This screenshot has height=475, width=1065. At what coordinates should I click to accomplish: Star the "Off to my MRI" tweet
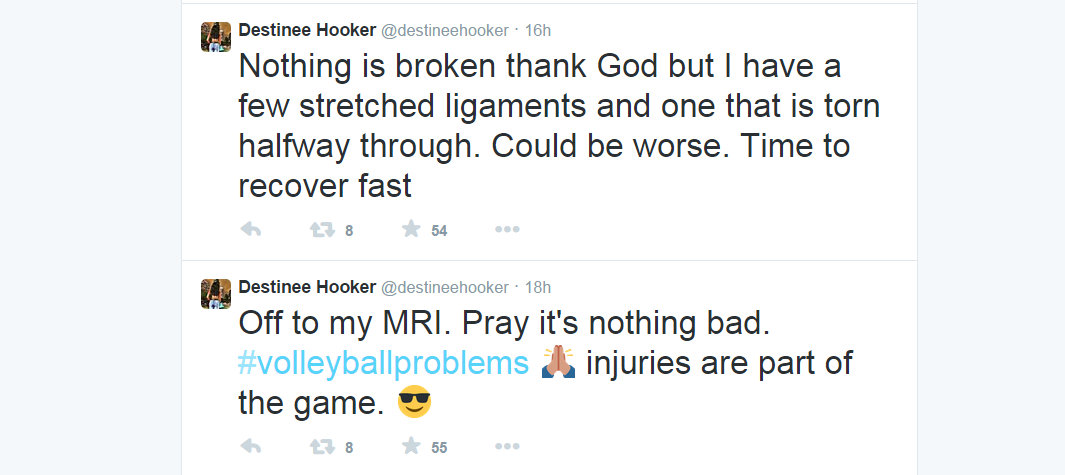click(x=411, y=447)
